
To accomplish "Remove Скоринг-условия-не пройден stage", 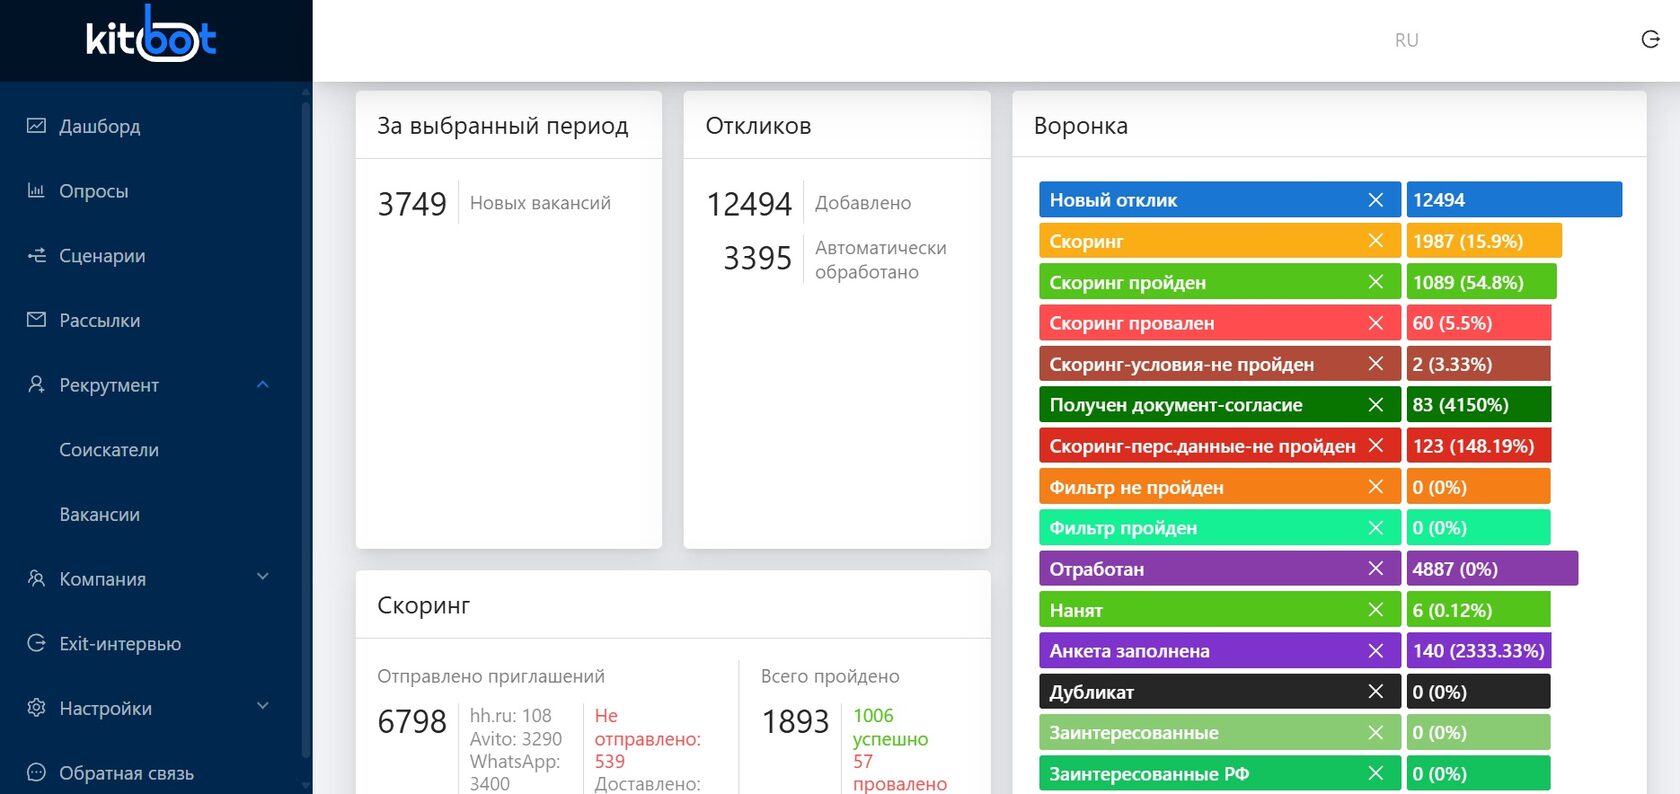I will pos(1376,364).
